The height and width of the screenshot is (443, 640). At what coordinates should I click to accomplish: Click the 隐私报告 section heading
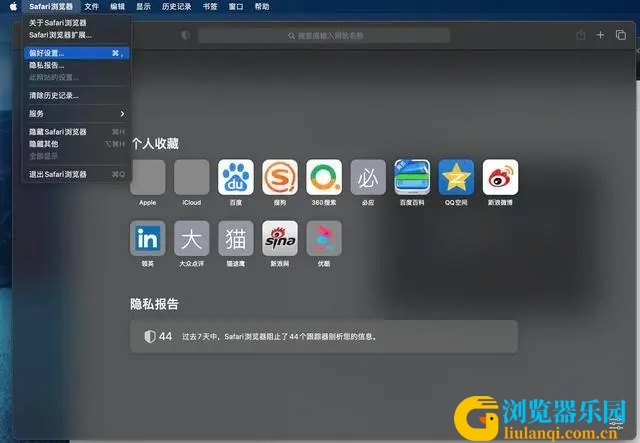point(154,304)
